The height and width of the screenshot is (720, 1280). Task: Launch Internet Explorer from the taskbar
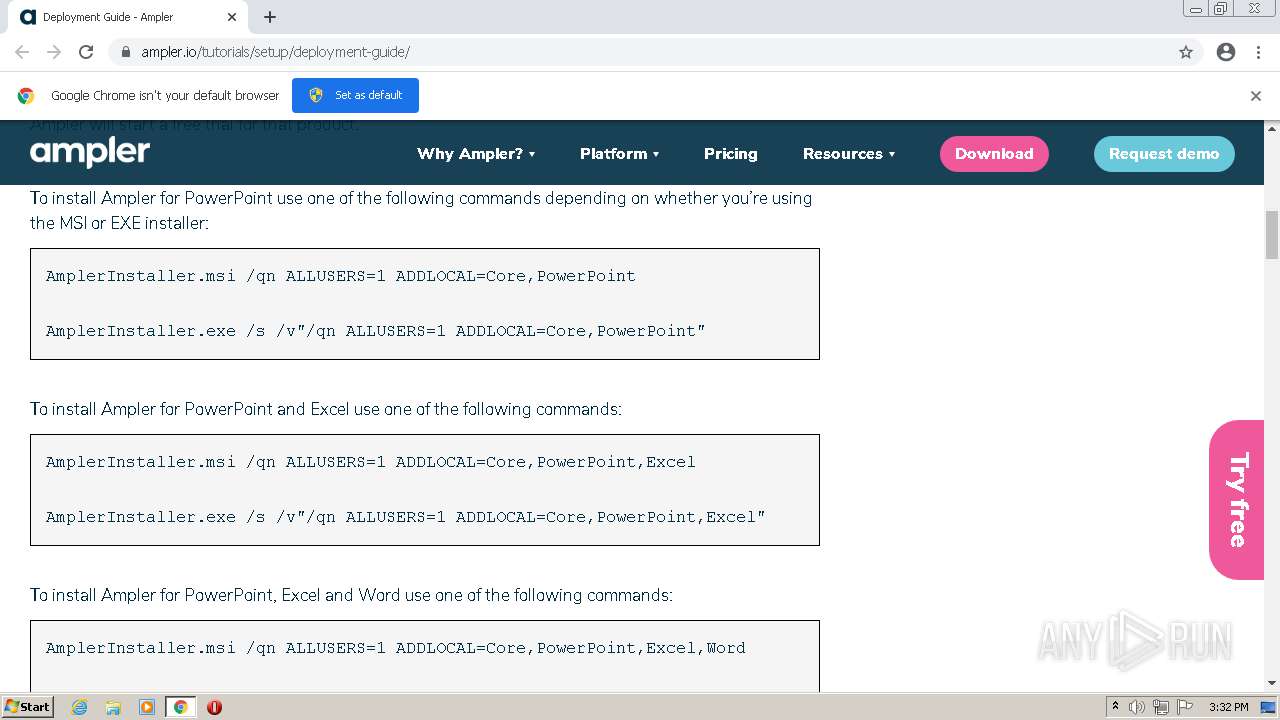tap(79, 707)
